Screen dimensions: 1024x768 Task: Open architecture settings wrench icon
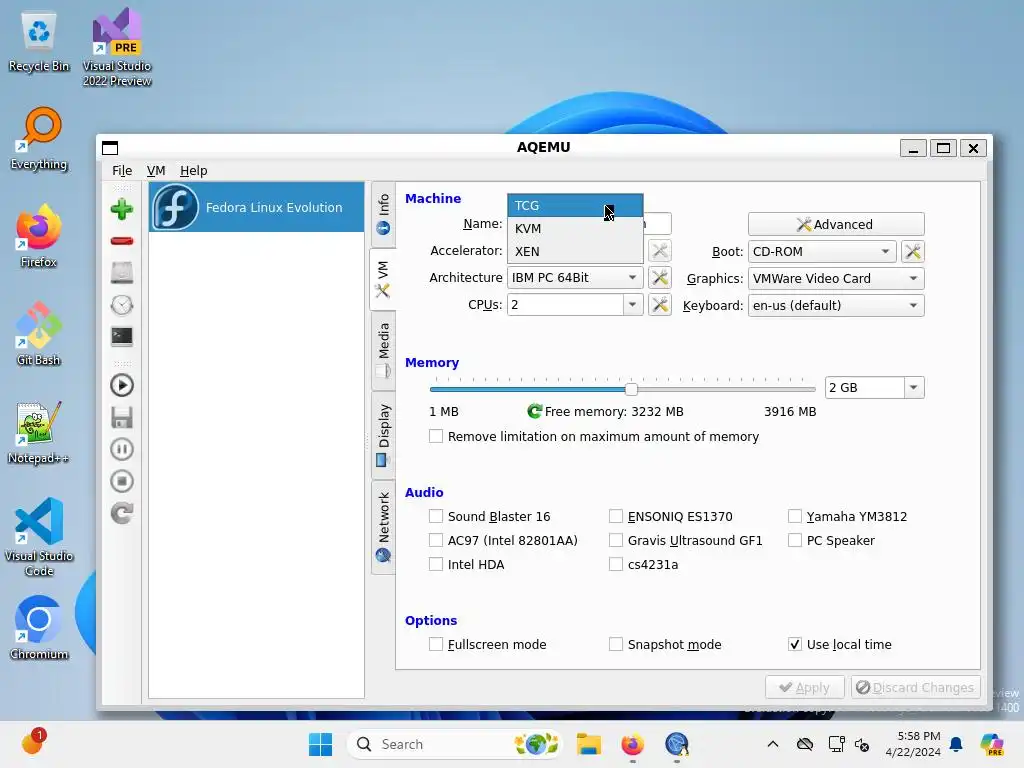[x=660, y=278]
